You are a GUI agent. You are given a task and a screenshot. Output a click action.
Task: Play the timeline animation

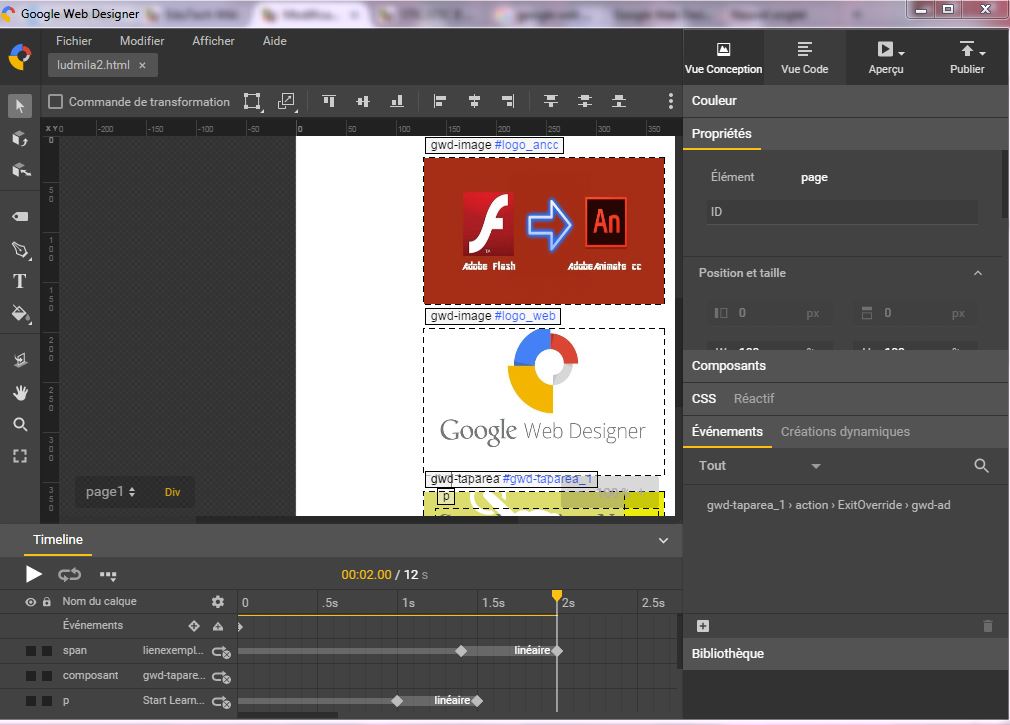(33, 574)
